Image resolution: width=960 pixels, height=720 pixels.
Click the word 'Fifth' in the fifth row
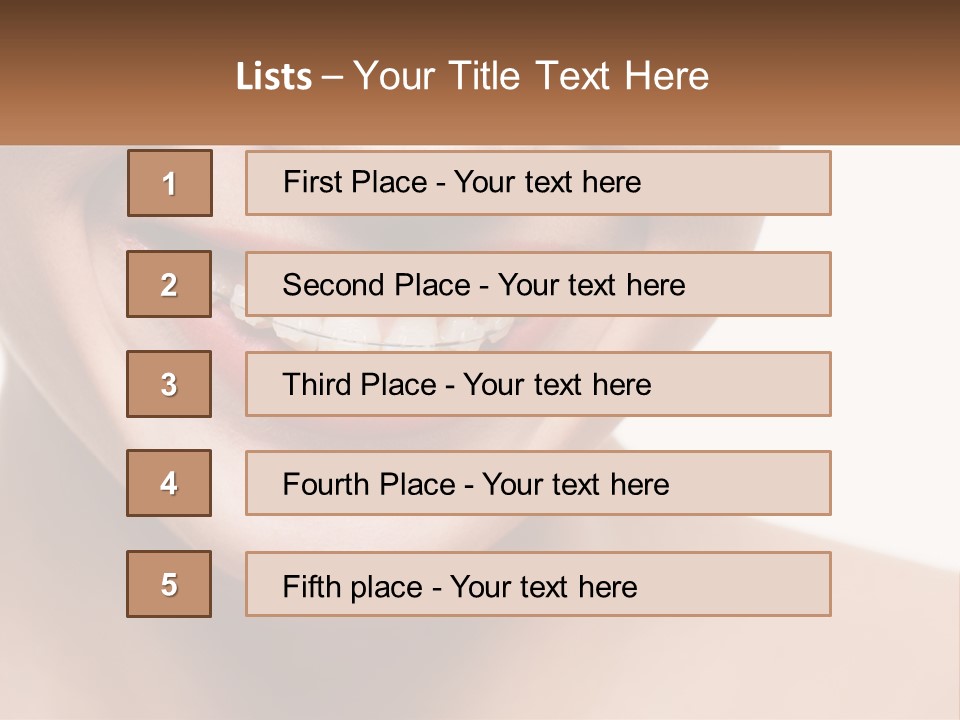tap(310, 586)
